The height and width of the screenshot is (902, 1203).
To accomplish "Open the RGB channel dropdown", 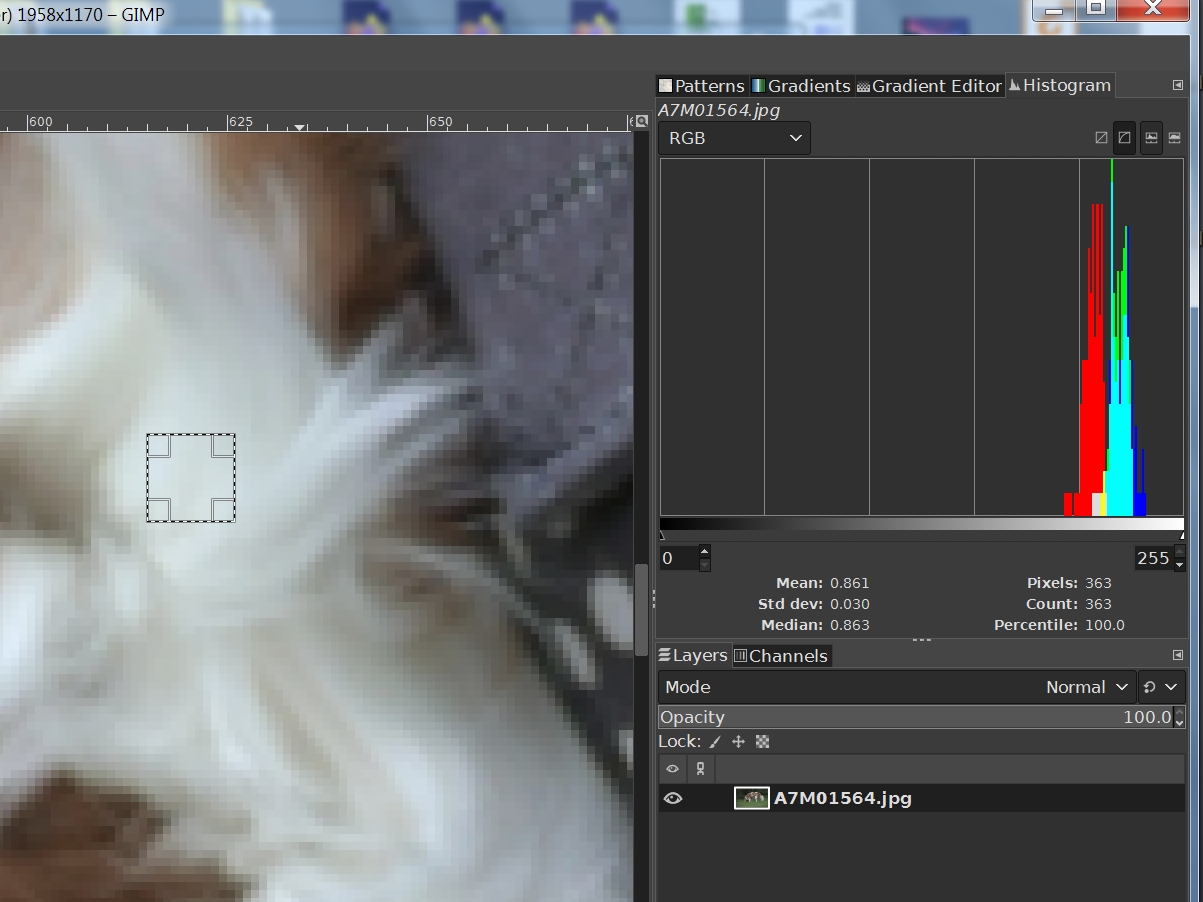I will tap(735, 138).
